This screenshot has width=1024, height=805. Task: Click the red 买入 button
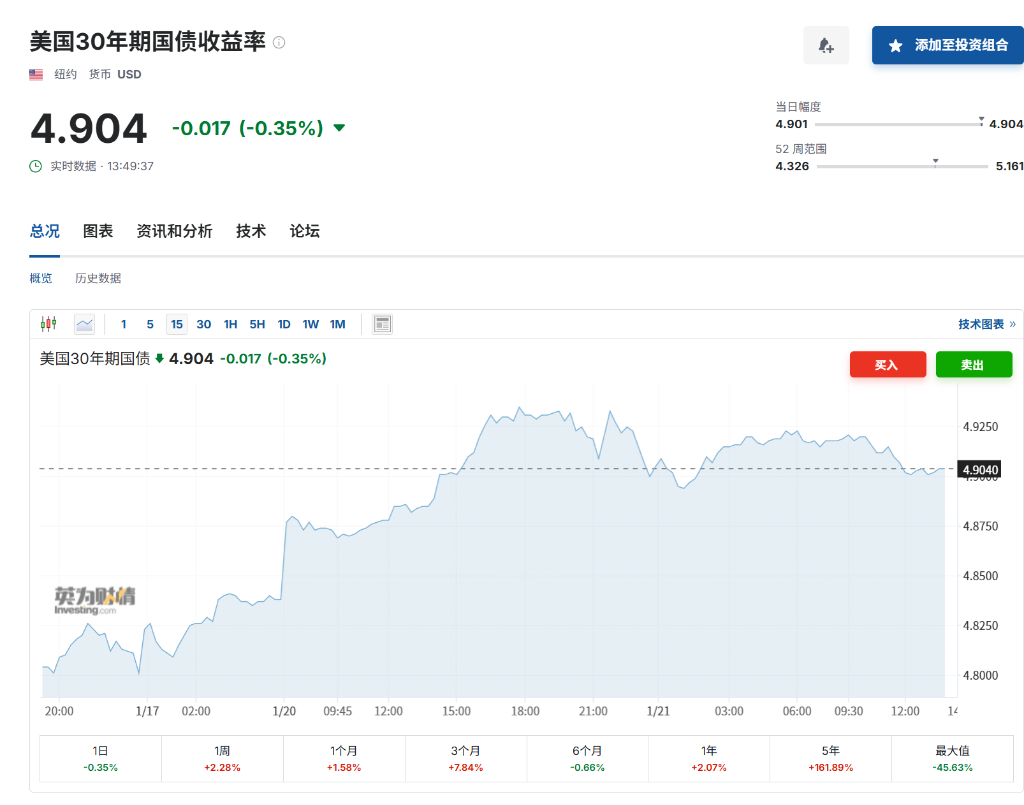(x=887, y=365)
